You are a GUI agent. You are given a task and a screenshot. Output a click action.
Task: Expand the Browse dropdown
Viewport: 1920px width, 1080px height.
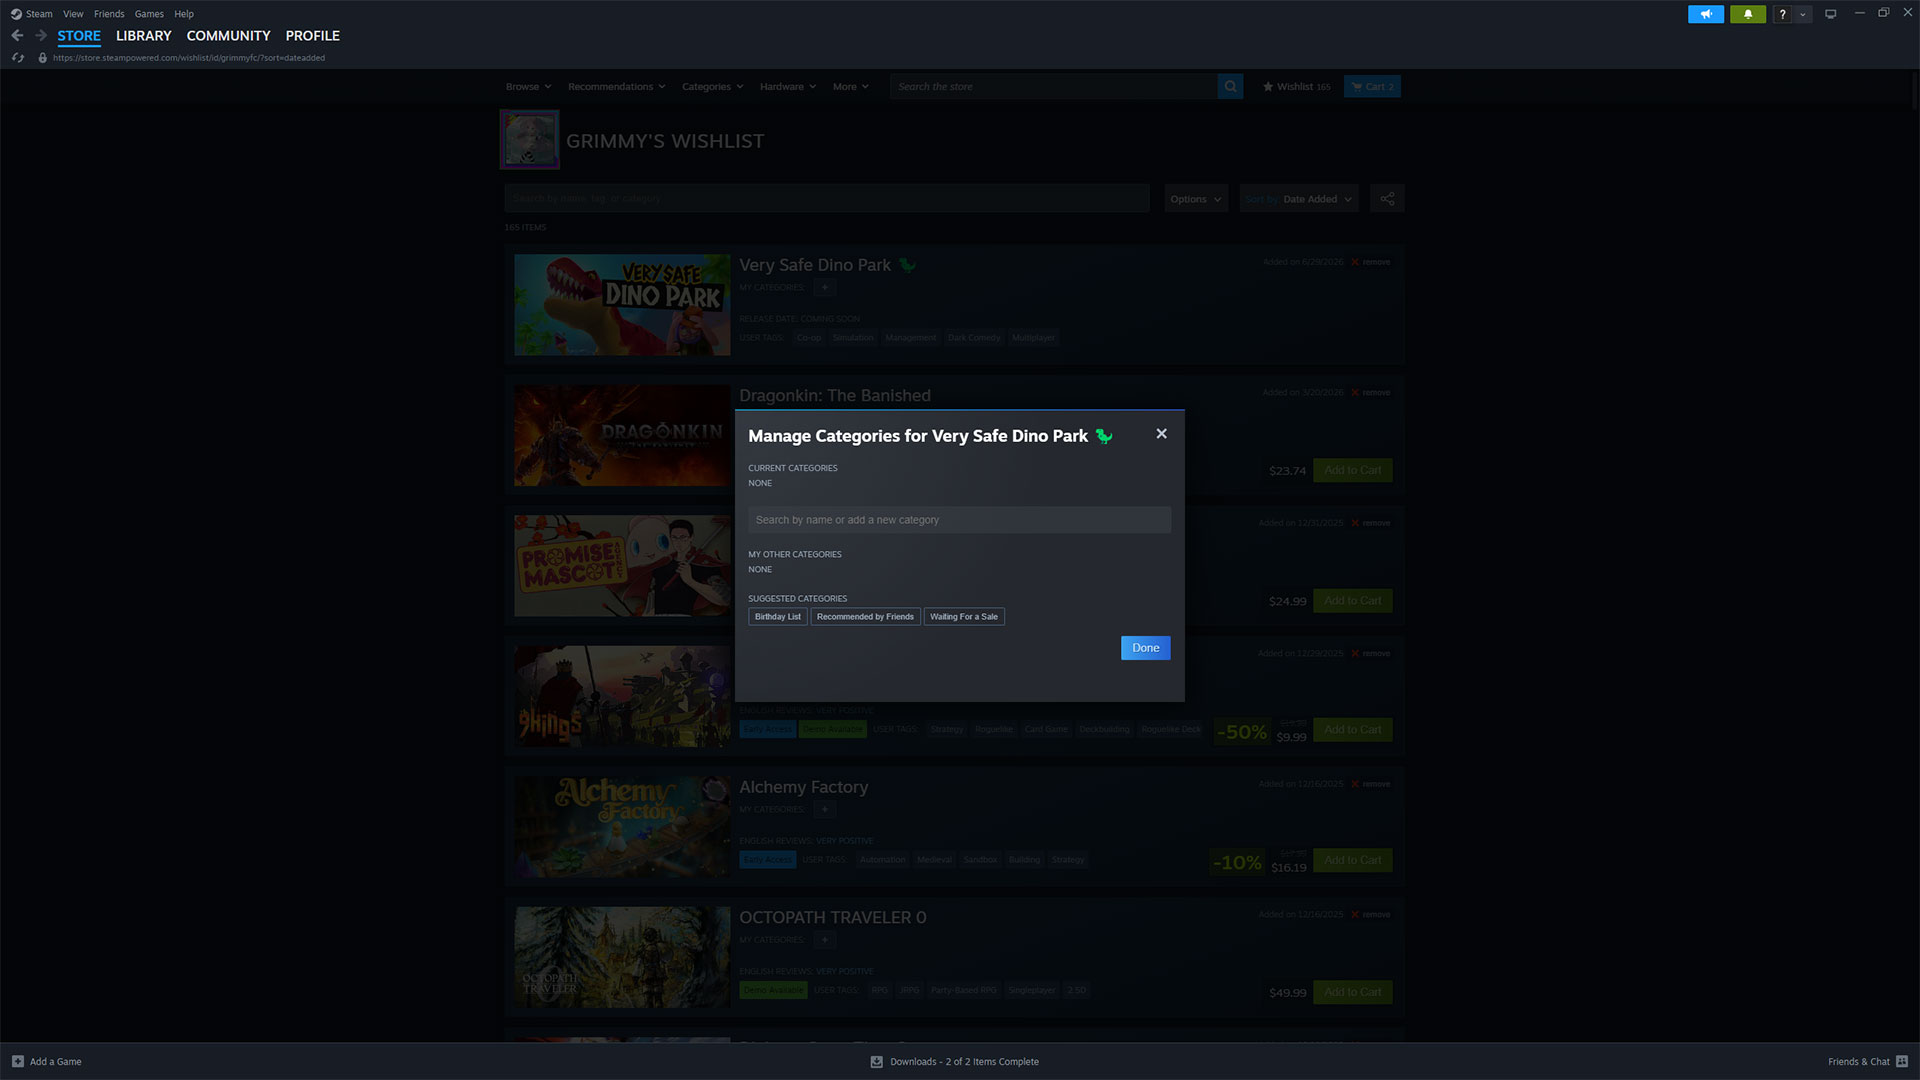(x=528, y=87)
